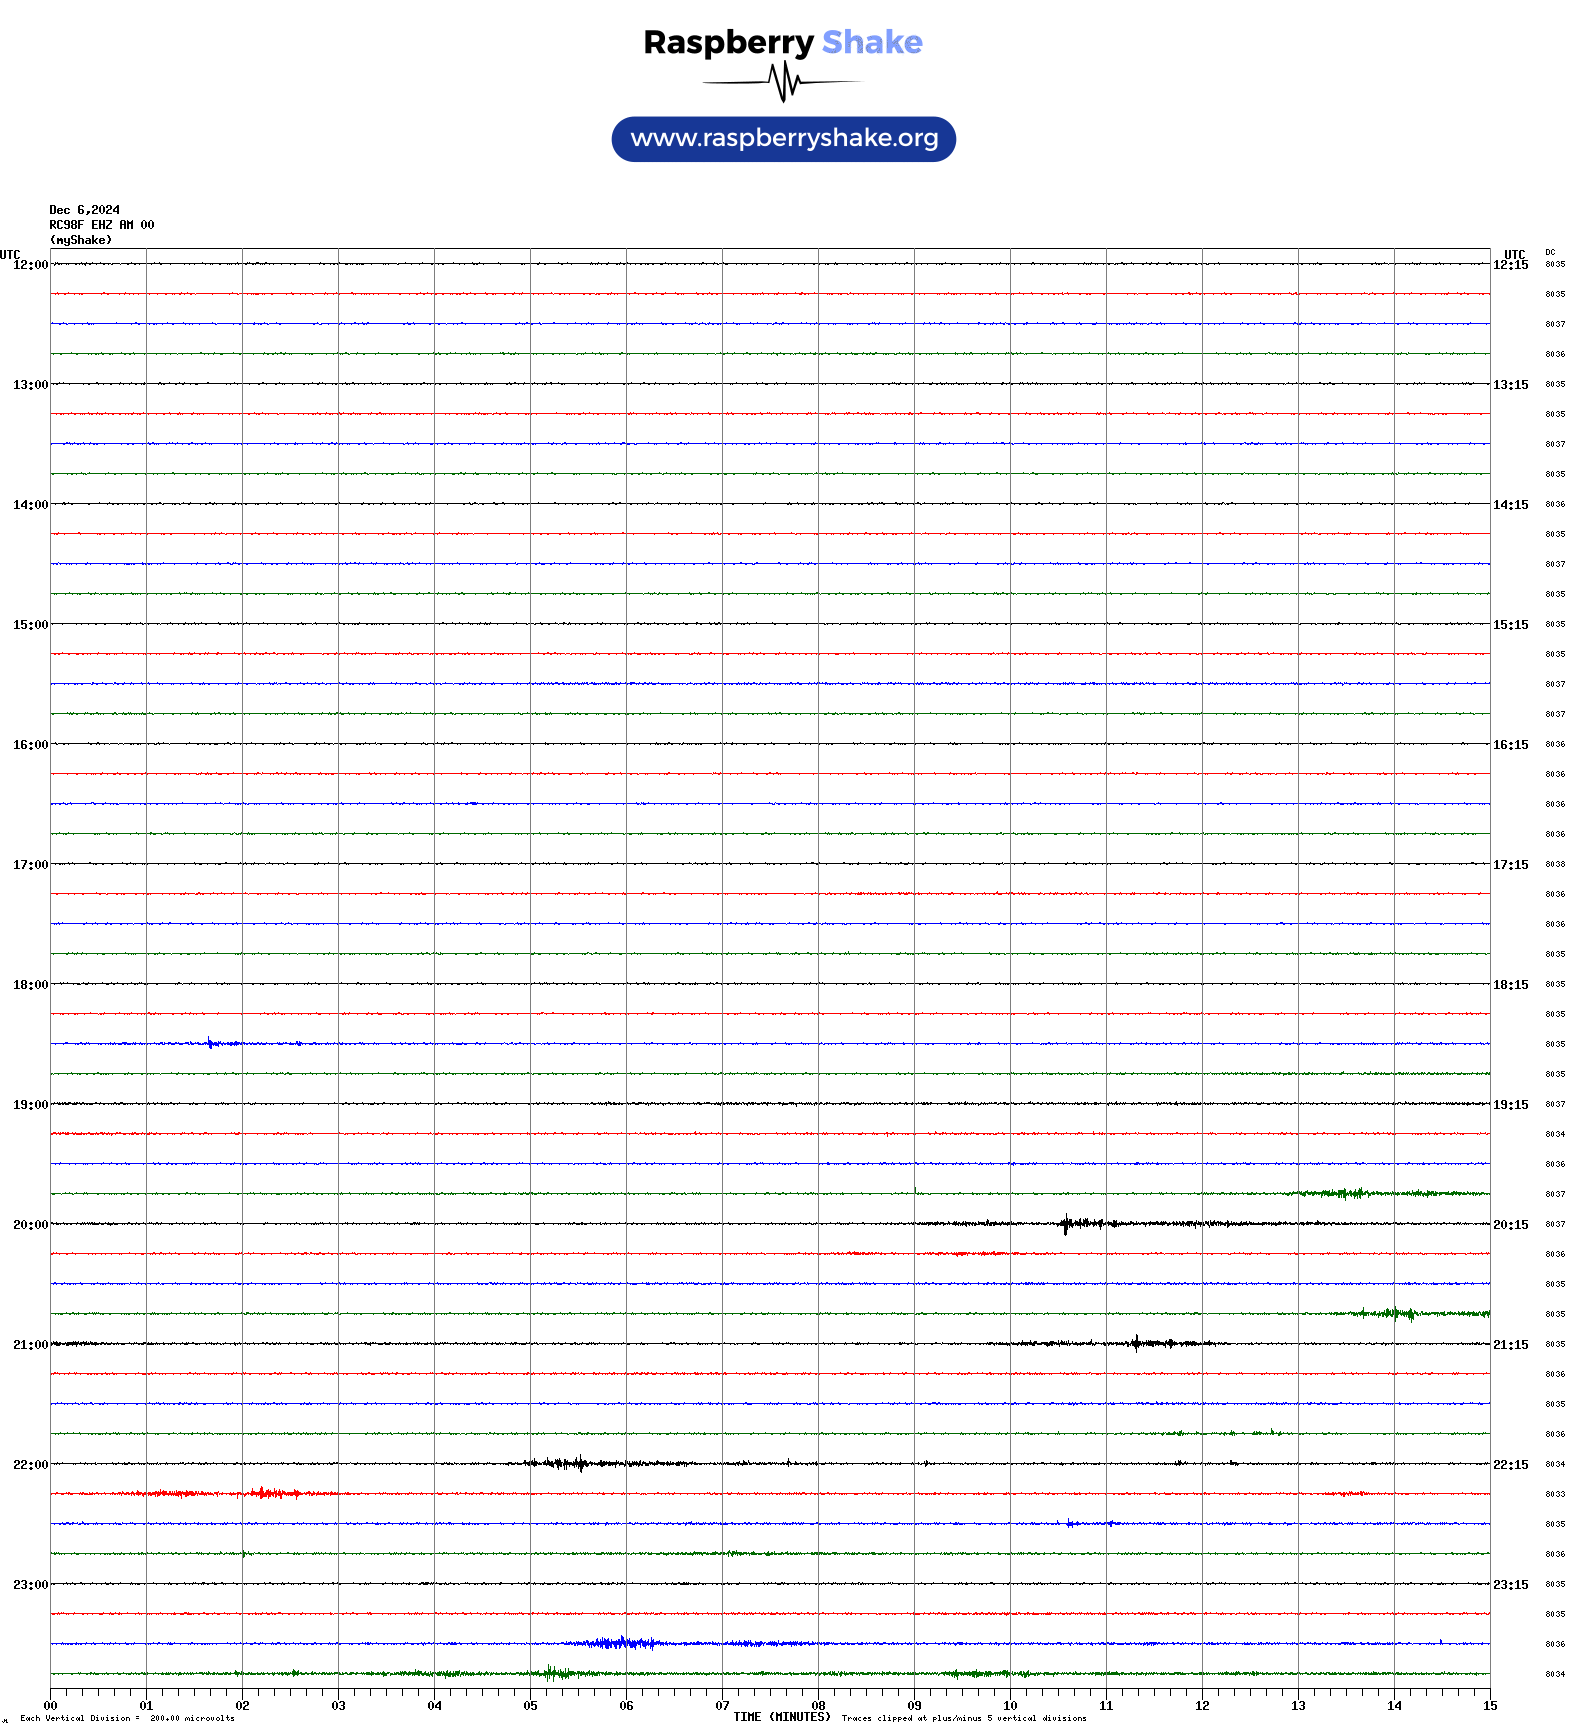Click minute 15 on the time axis
The height and width of the screenshot is (1732, 1570).
(x=1490, y=1706)
